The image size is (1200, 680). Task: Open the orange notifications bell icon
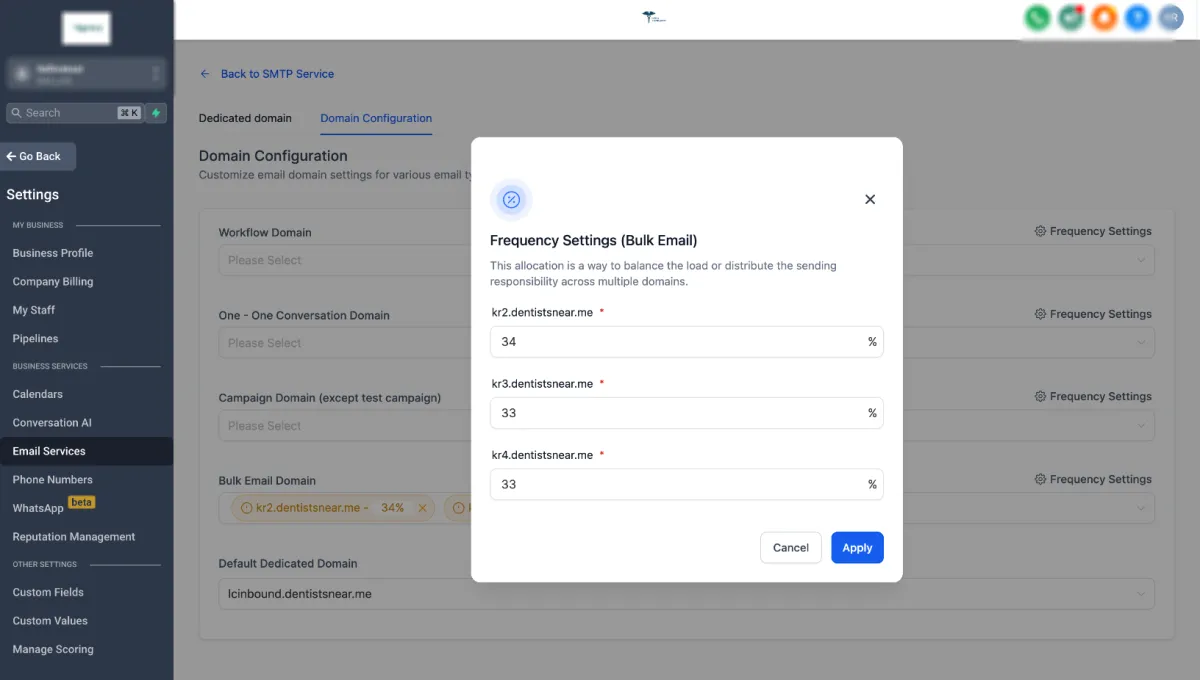click(1104, 17)
